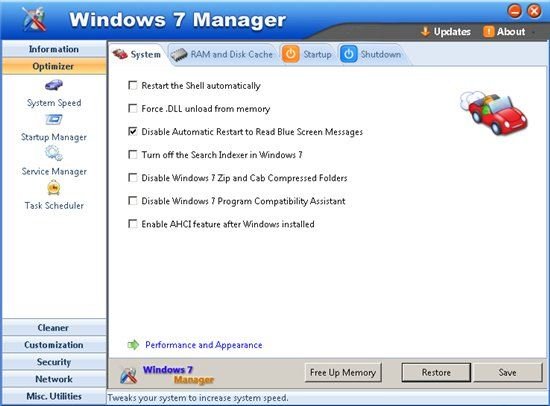Click the Task Scheduler alarm clock icon
Image resolution: width=550 pixels, height=406 pixels.
(54, 188)
